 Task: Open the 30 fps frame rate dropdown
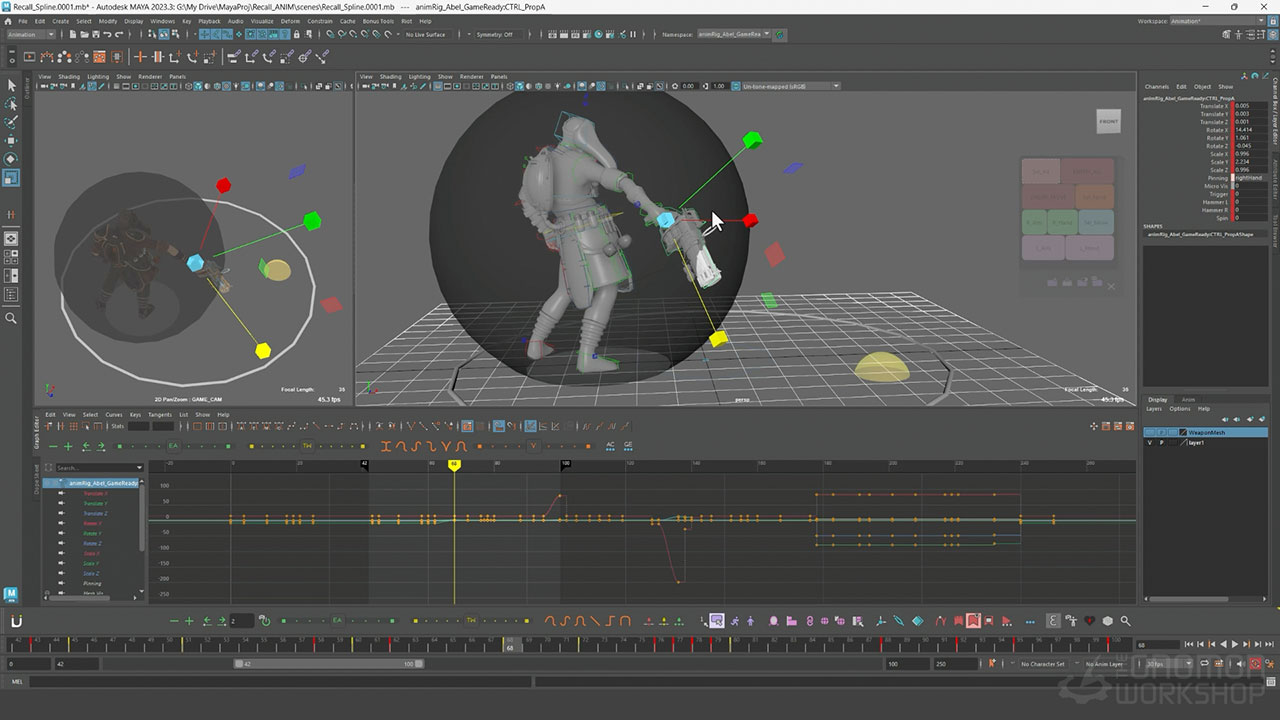[1166, 664]
